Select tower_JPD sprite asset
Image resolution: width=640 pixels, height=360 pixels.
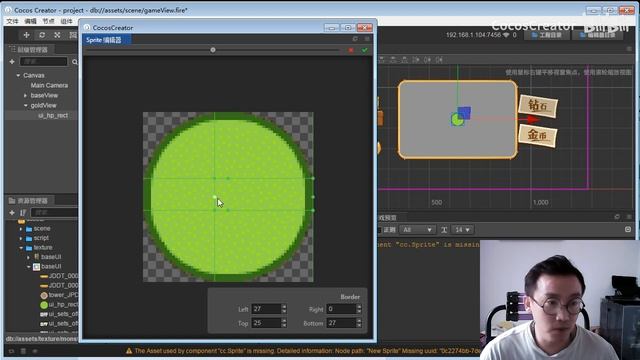59,295
